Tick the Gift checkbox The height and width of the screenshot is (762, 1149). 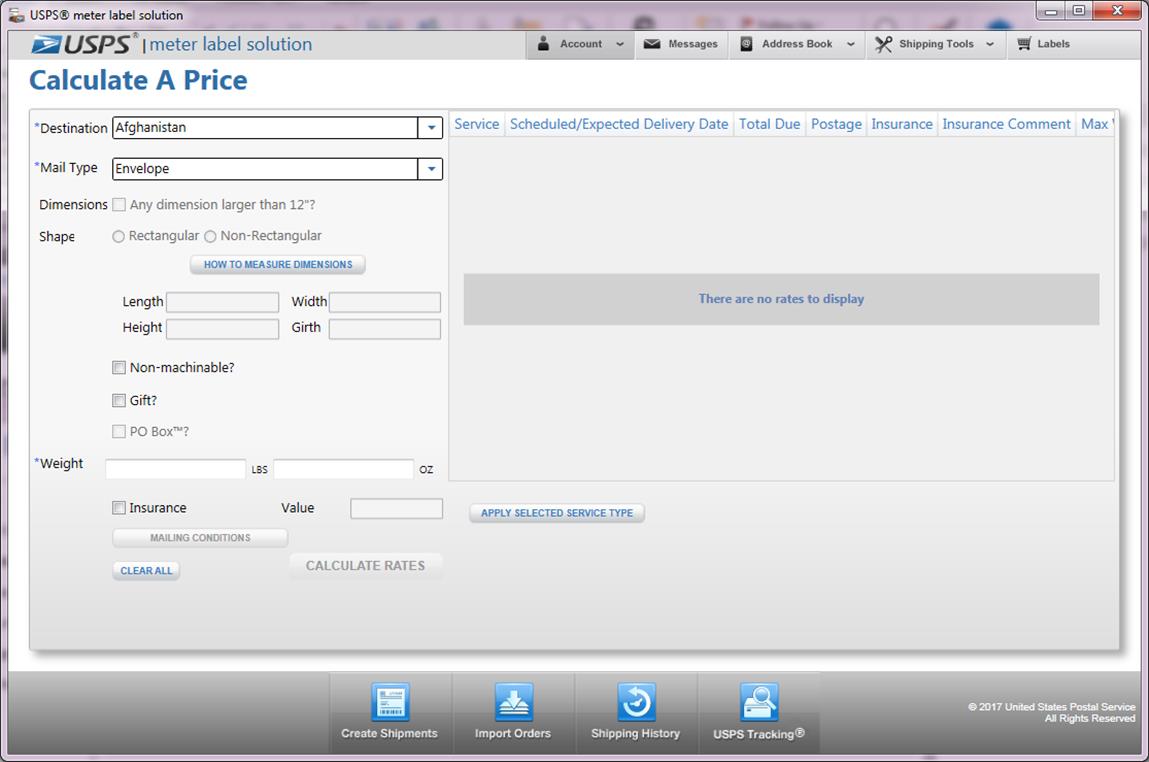119,400
